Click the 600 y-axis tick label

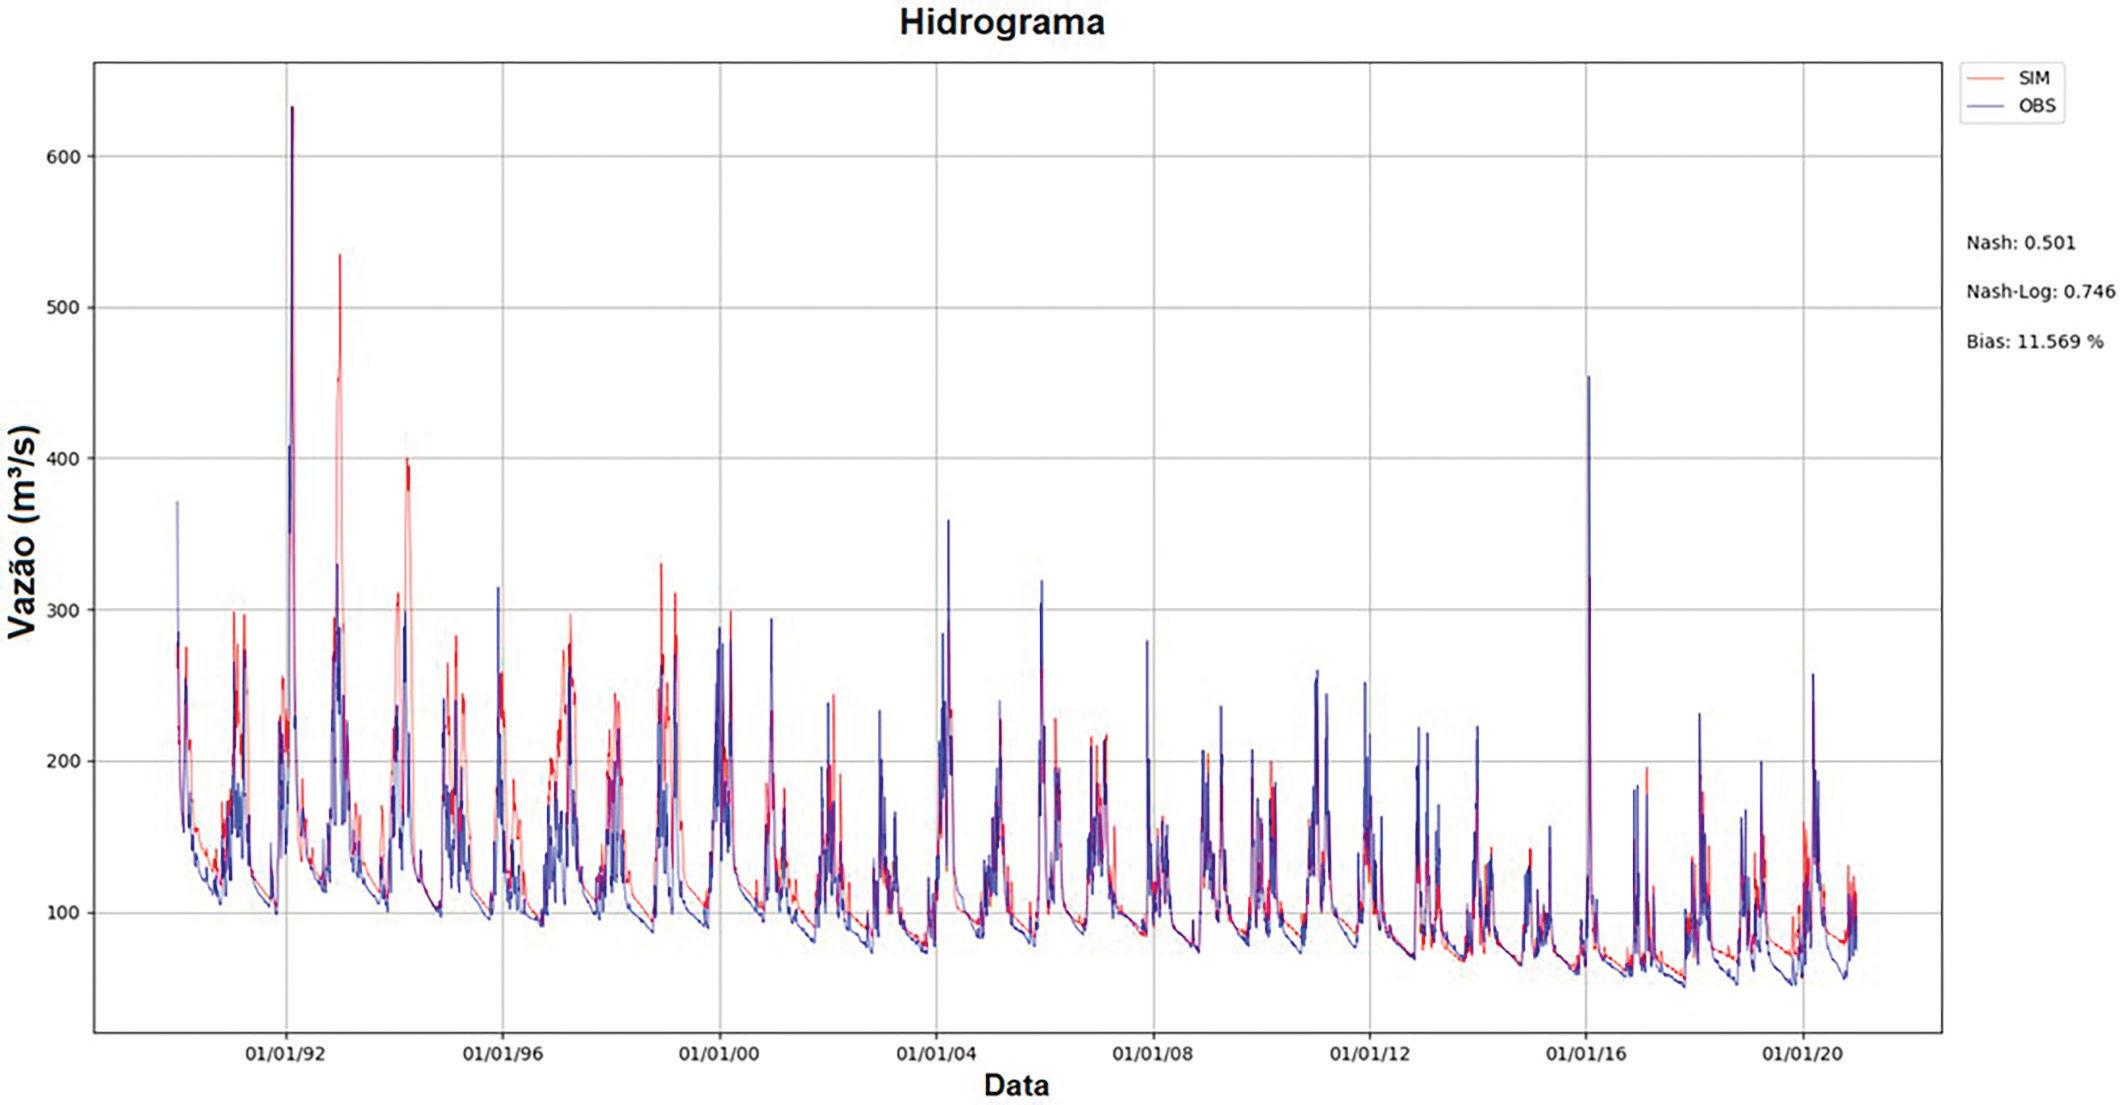click(63, 157)
